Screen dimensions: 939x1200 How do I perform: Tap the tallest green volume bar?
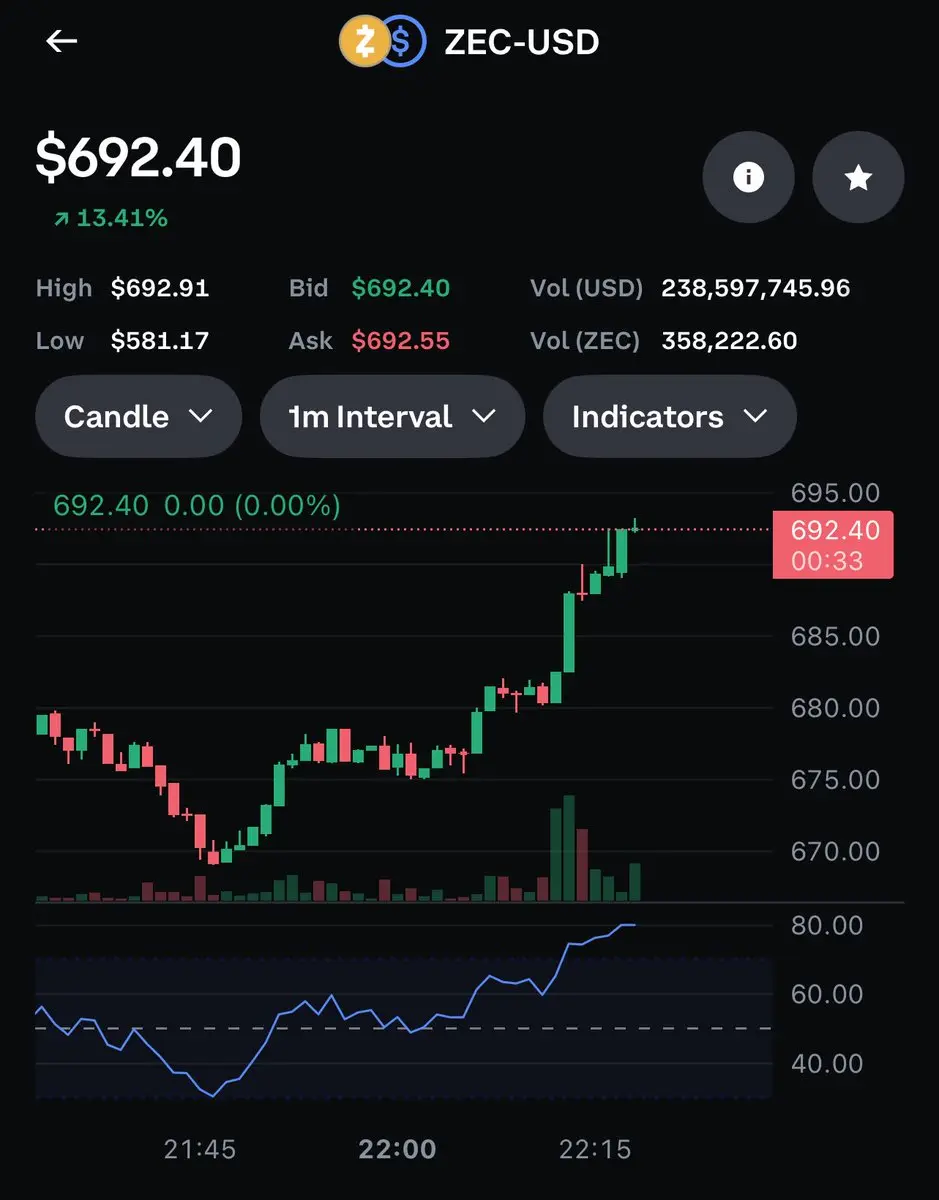(x=569, y=848)
